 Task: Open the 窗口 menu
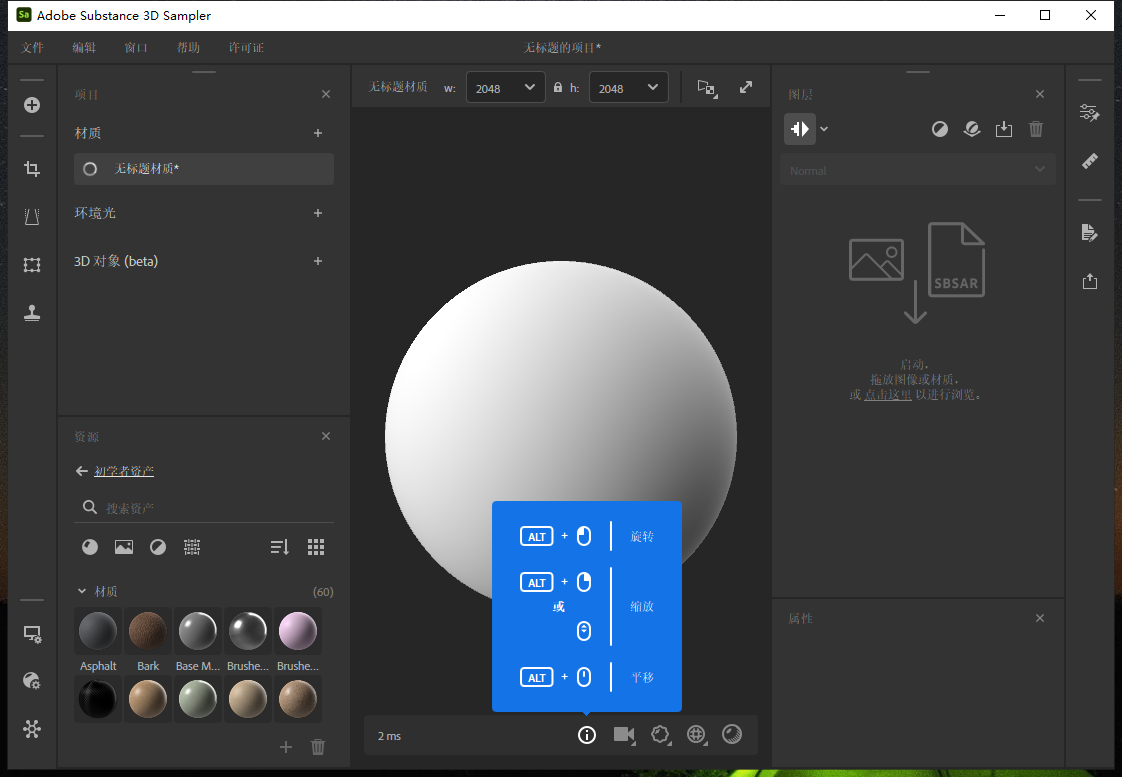click(x=136, y=47)
